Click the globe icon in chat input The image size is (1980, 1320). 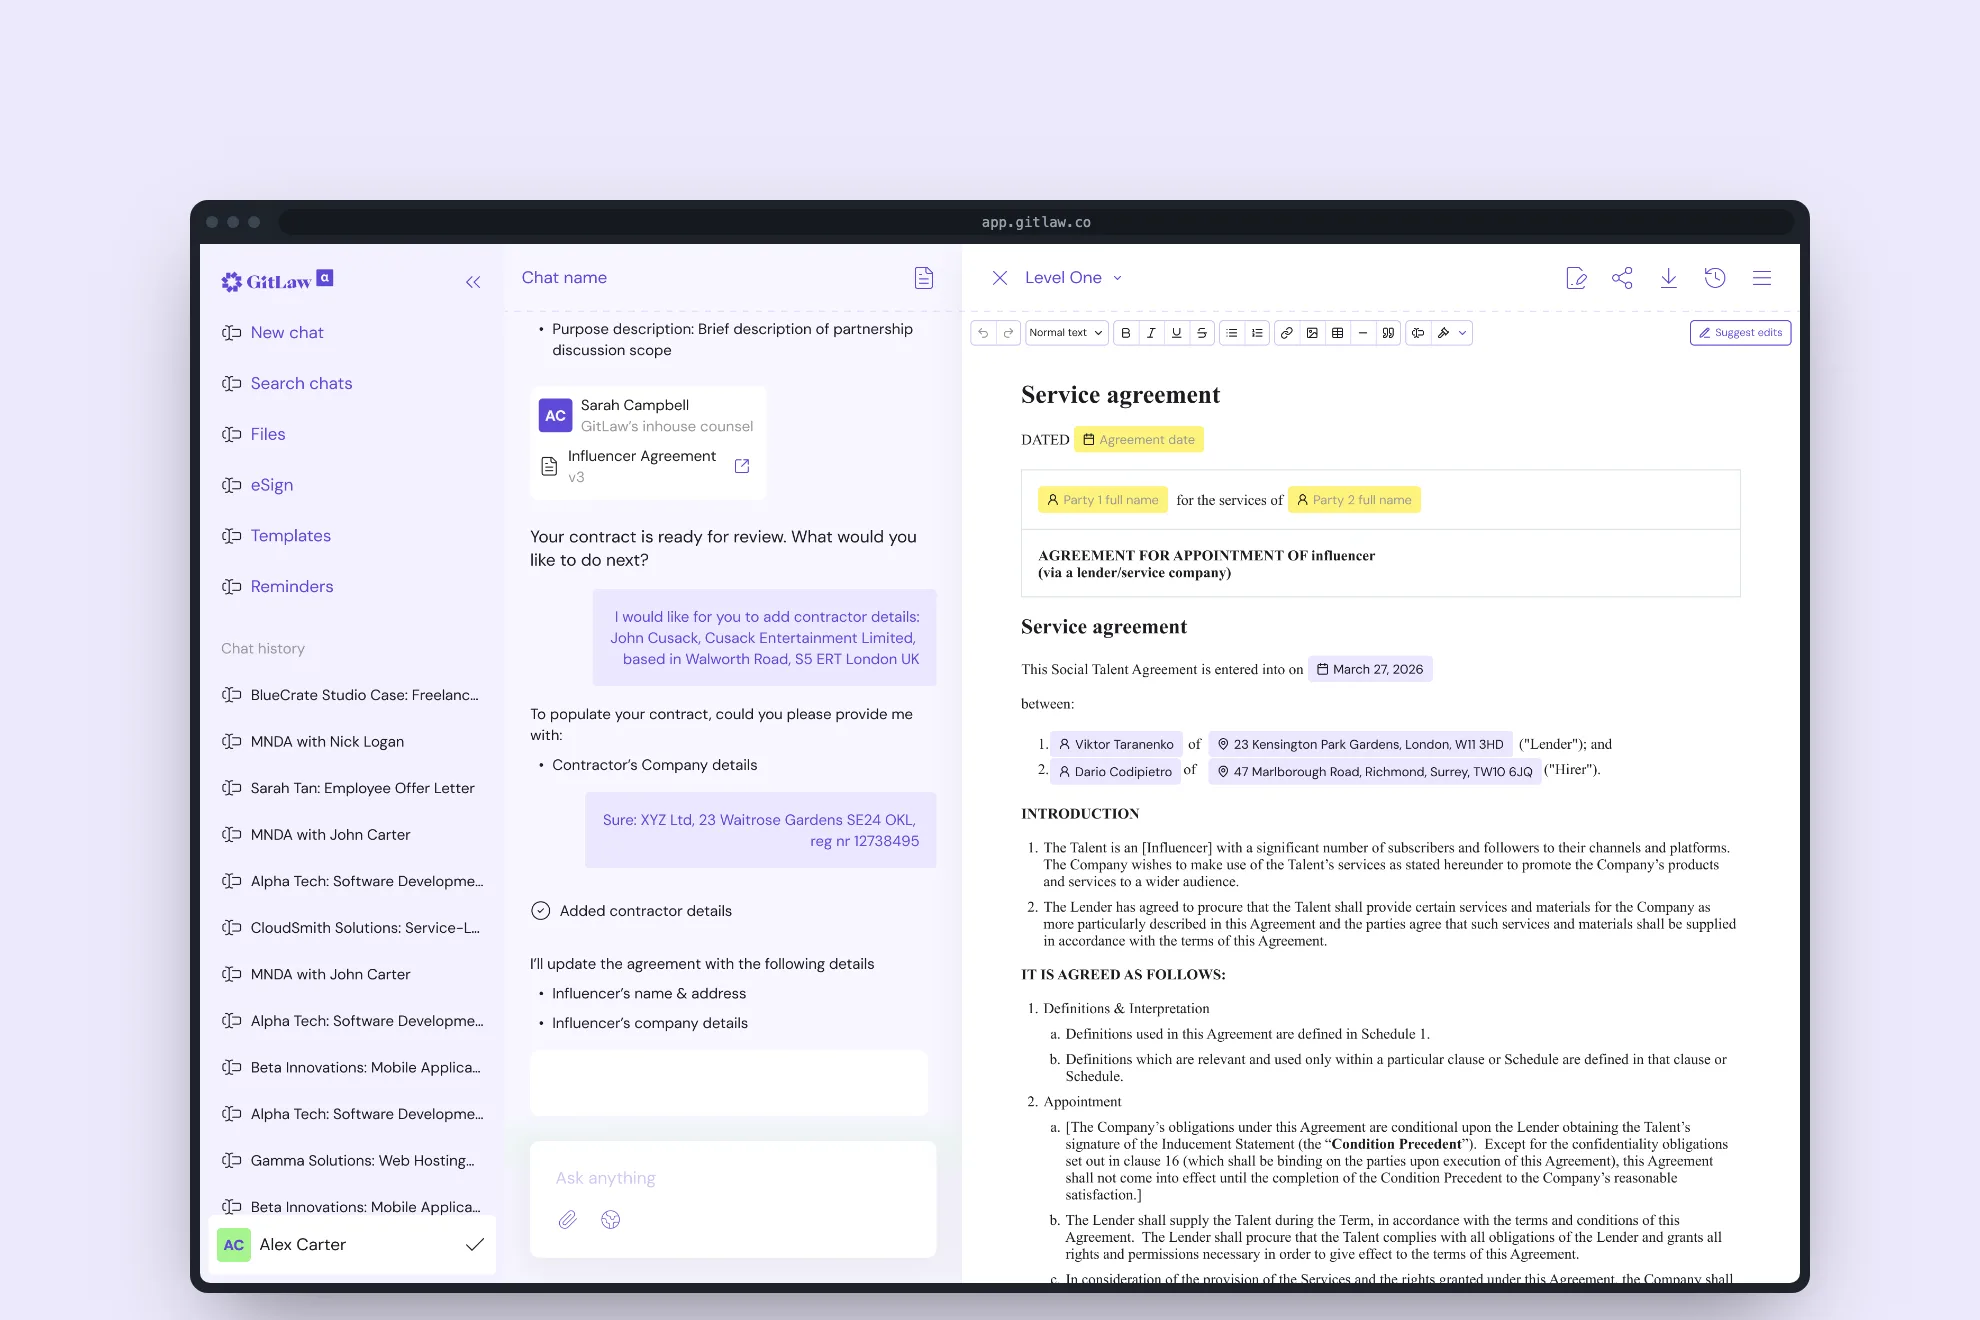[x=611, y=1220]
